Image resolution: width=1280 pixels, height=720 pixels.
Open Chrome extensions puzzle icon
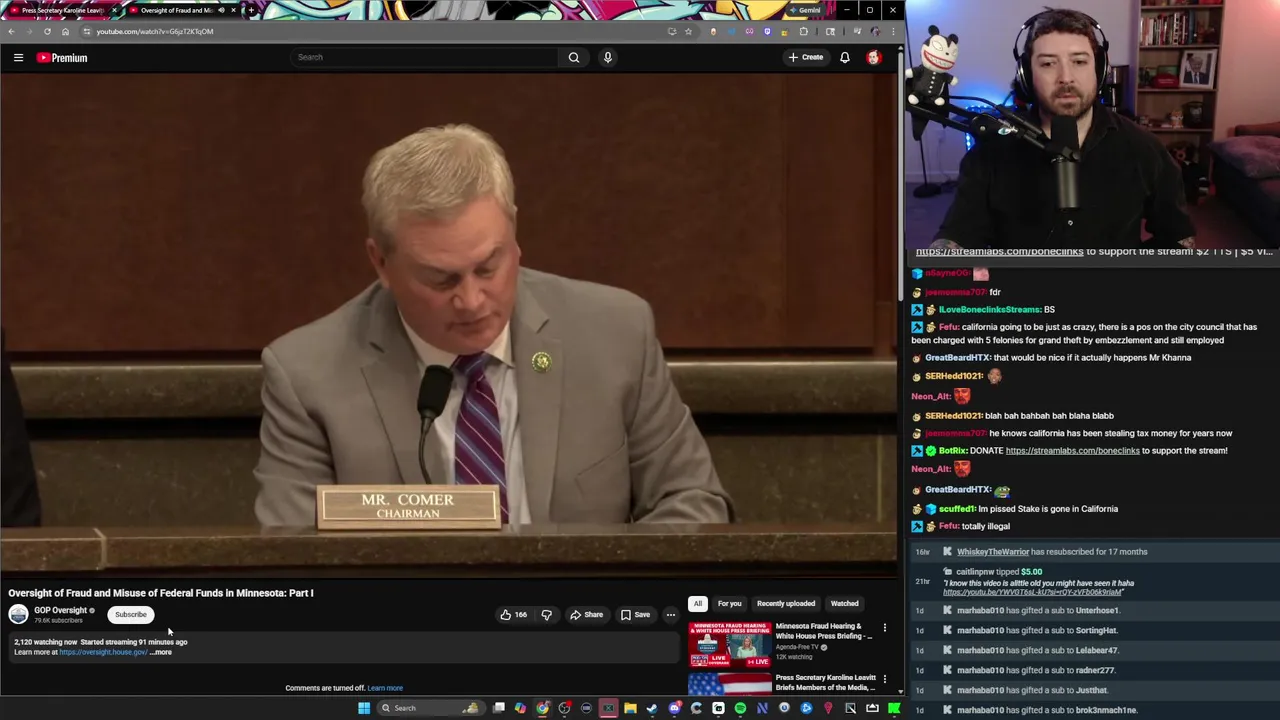pos(804,31)
